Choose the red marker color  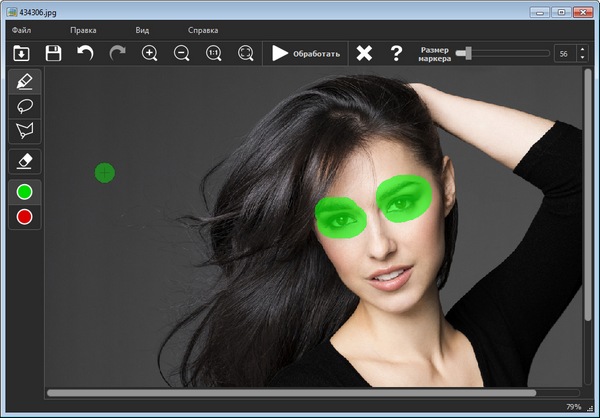(25, 216)
